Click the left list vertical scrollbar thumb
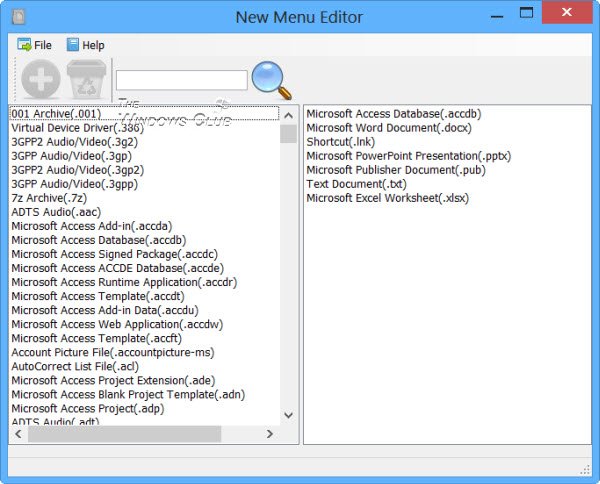Viewport: 600px width, 484px height. (289, 134)
